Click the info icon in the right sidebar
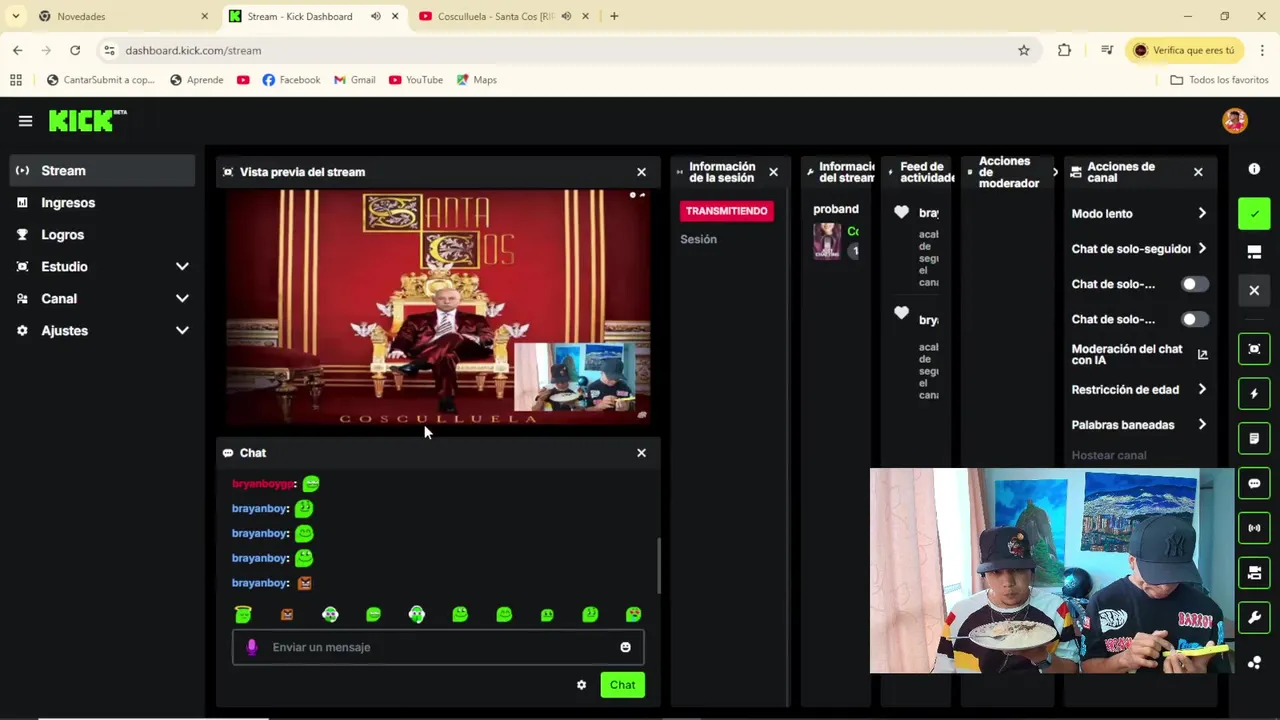The height and width of the screenshot is (720, 1280). click(1254, 169)
